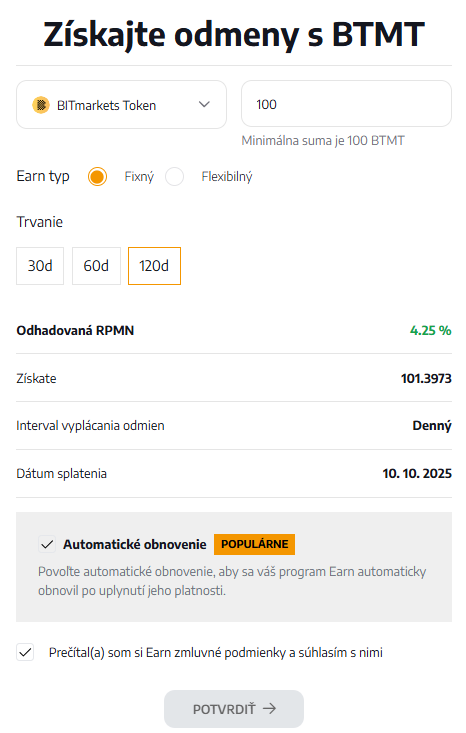Click the Automatické obnovenie label

(x=135, y=544)
